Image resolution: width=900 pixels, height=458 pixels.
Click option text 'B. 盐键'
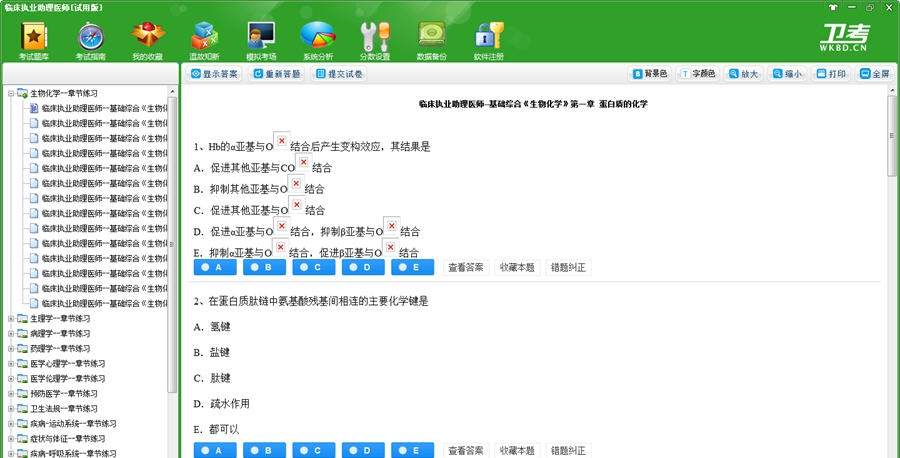point(212,352)
